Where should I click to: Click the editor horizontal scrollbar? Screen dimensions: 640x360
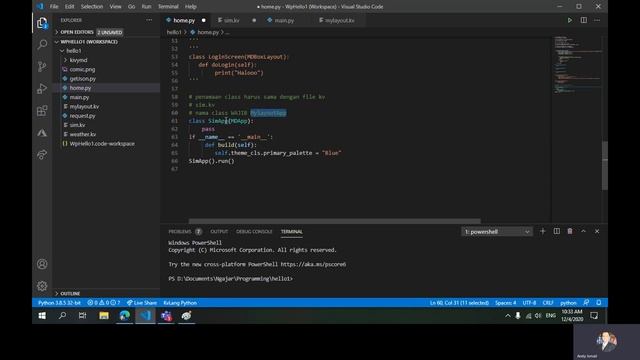click(x=334, y=221)
